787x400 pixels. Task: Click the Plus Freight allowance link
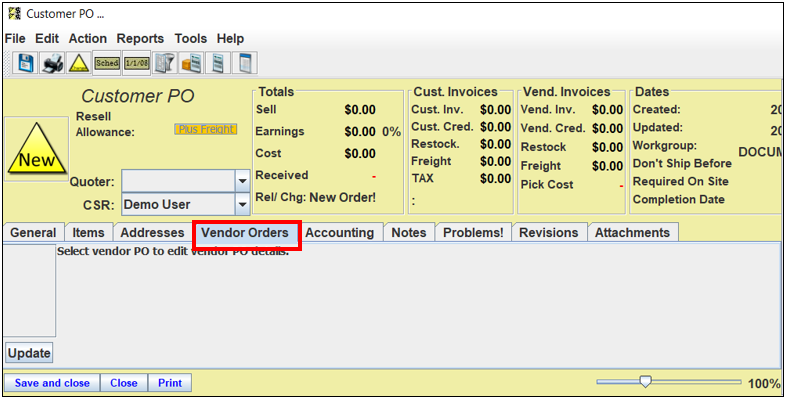[206, 129]
